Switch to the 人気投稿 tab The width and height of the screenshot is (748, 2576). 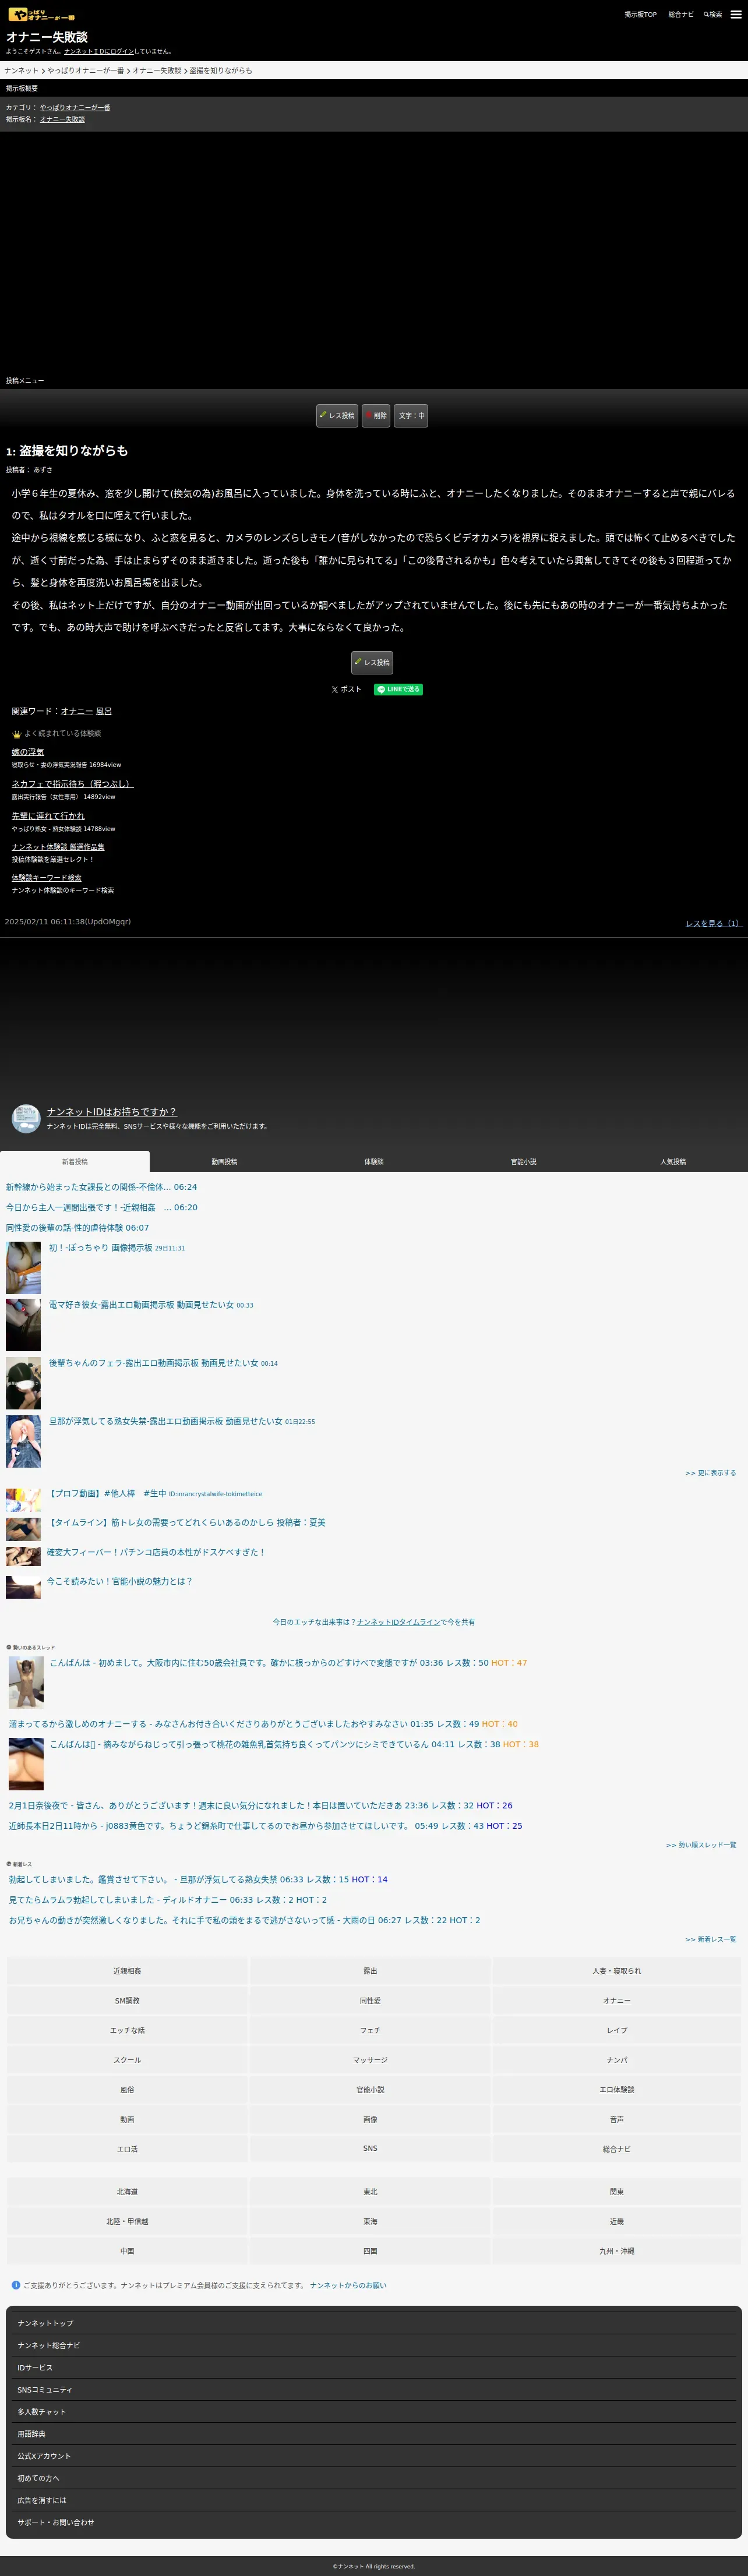pyautogui.click(x=673, y=1161)
